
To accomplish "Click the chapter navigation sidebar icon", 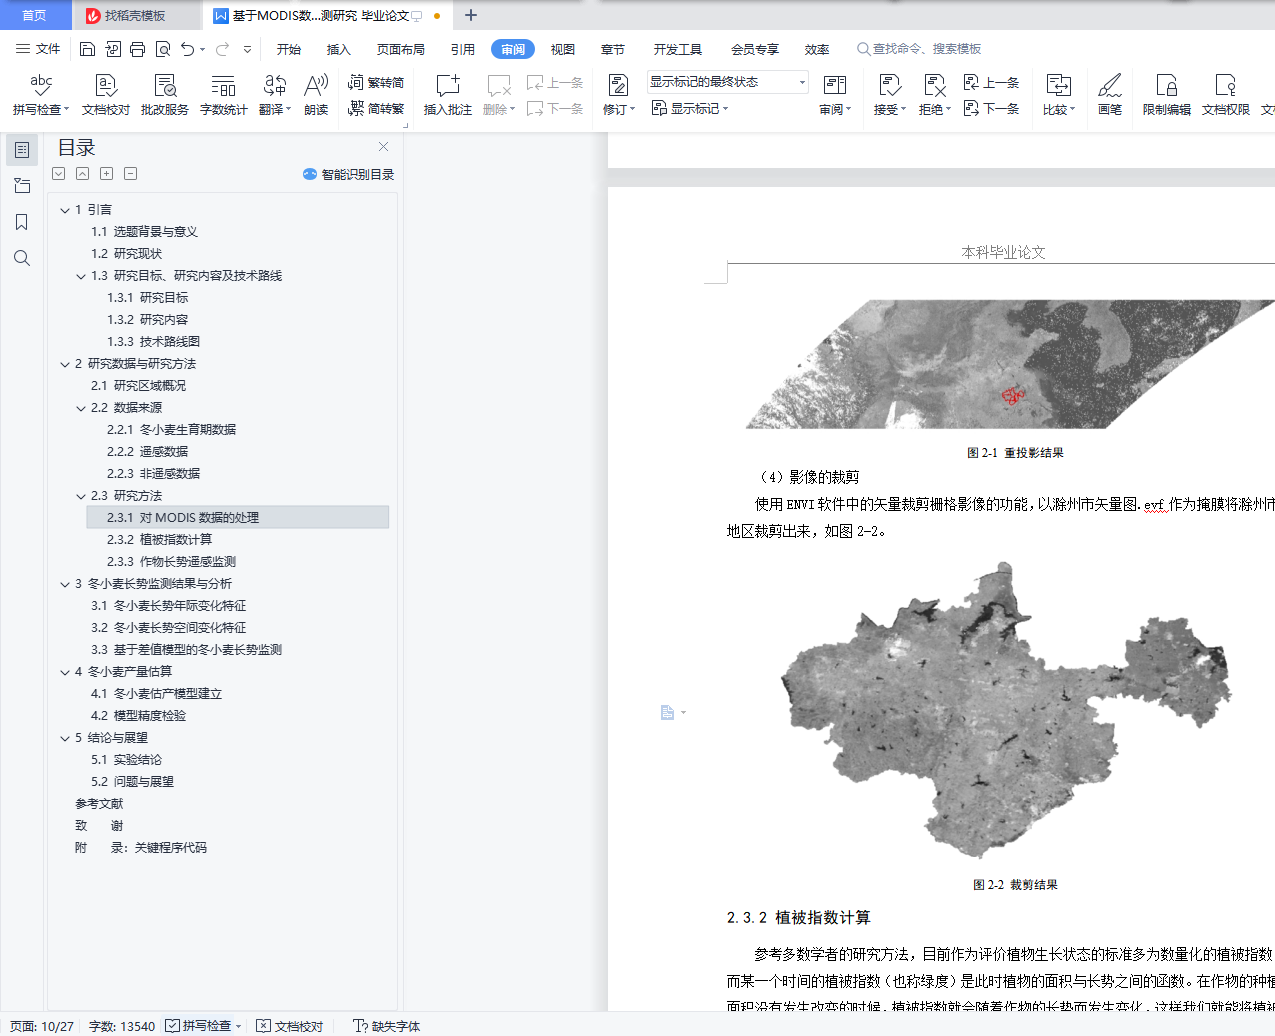I will pos(22,186).
